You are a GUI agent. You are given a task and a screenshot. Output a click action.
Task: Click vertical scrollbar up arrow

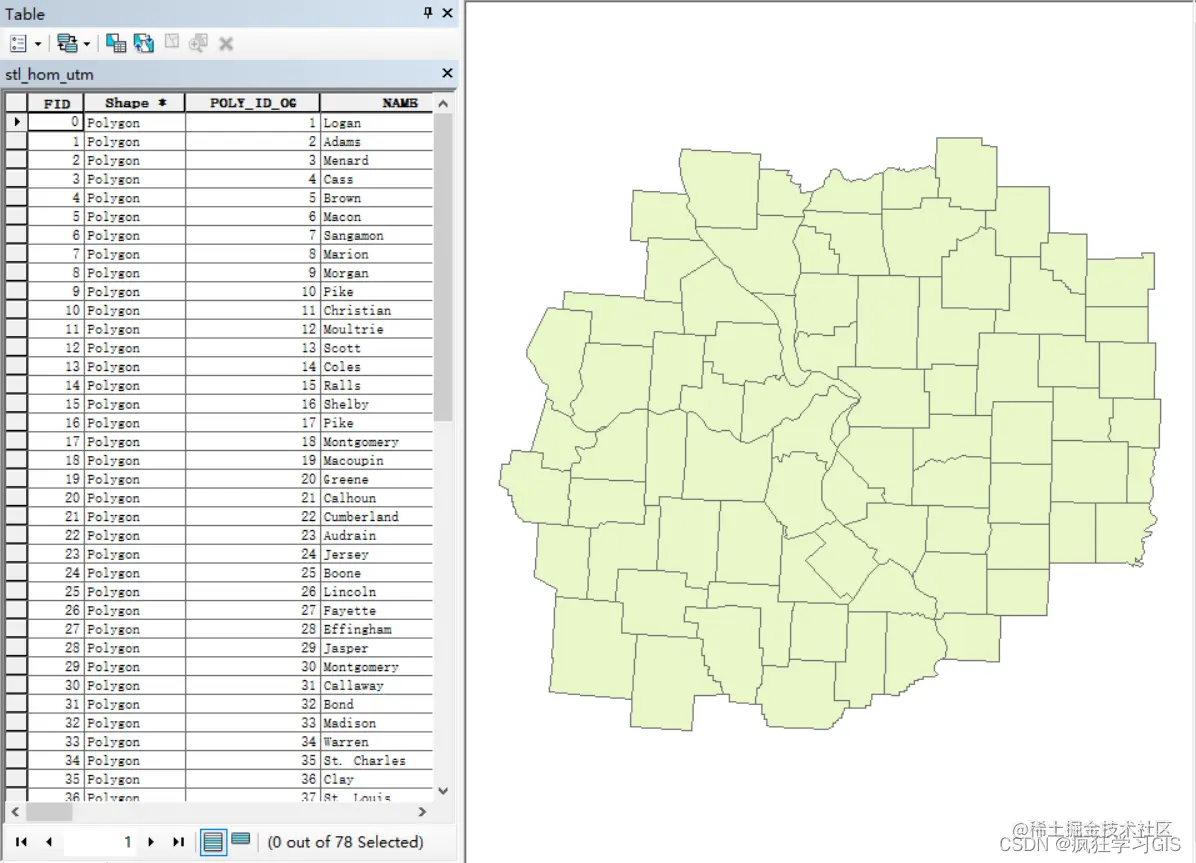pos(443,103)
